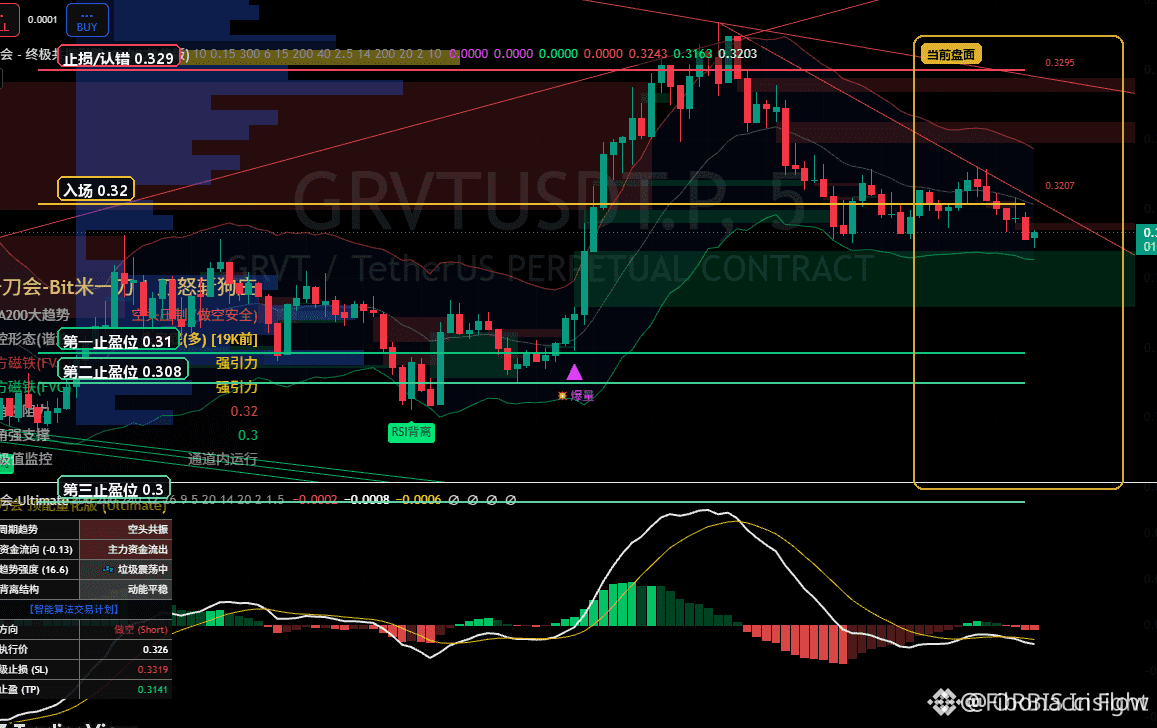Click the 第一止盈位 0.31 take-profit label

117,341
